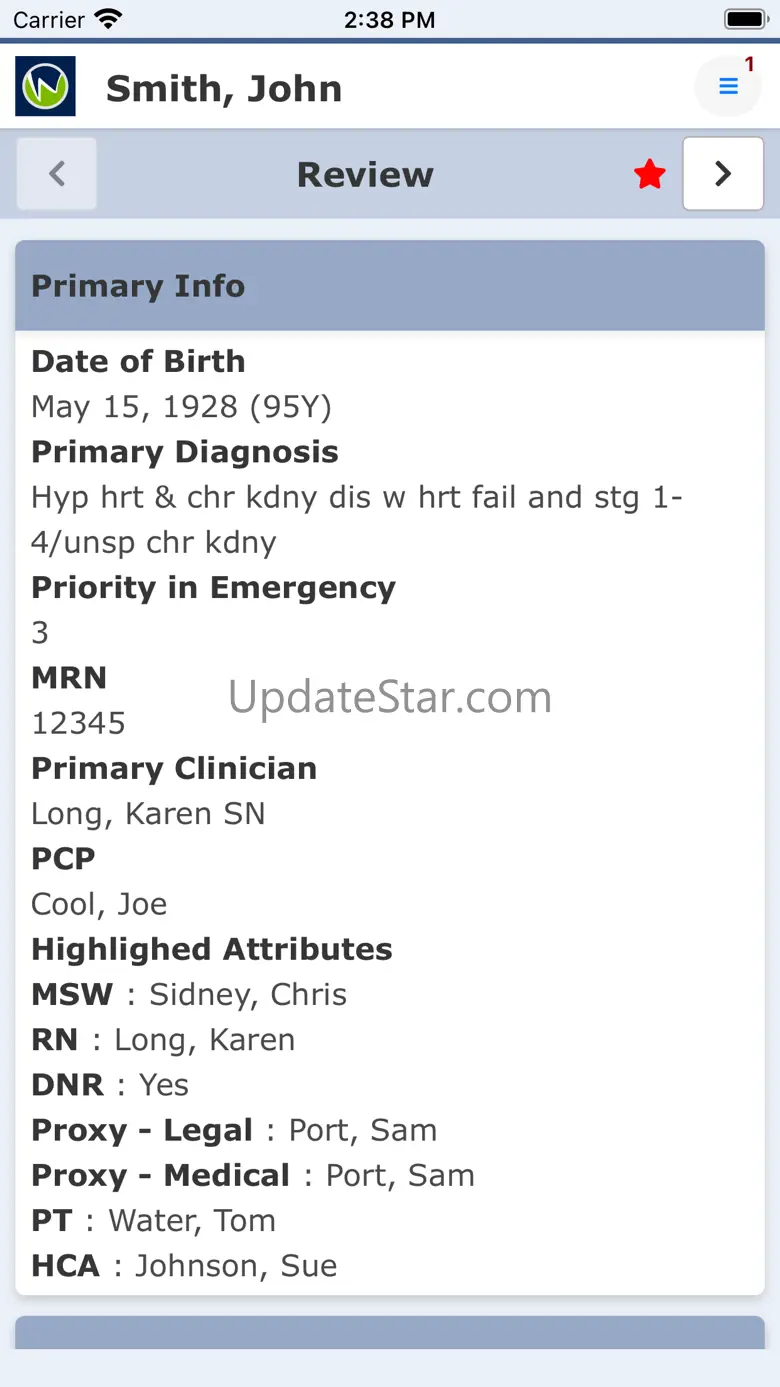Tap the 2:38 PM status bar clock
Viewport: 780px width, 1387px height.
389,19
